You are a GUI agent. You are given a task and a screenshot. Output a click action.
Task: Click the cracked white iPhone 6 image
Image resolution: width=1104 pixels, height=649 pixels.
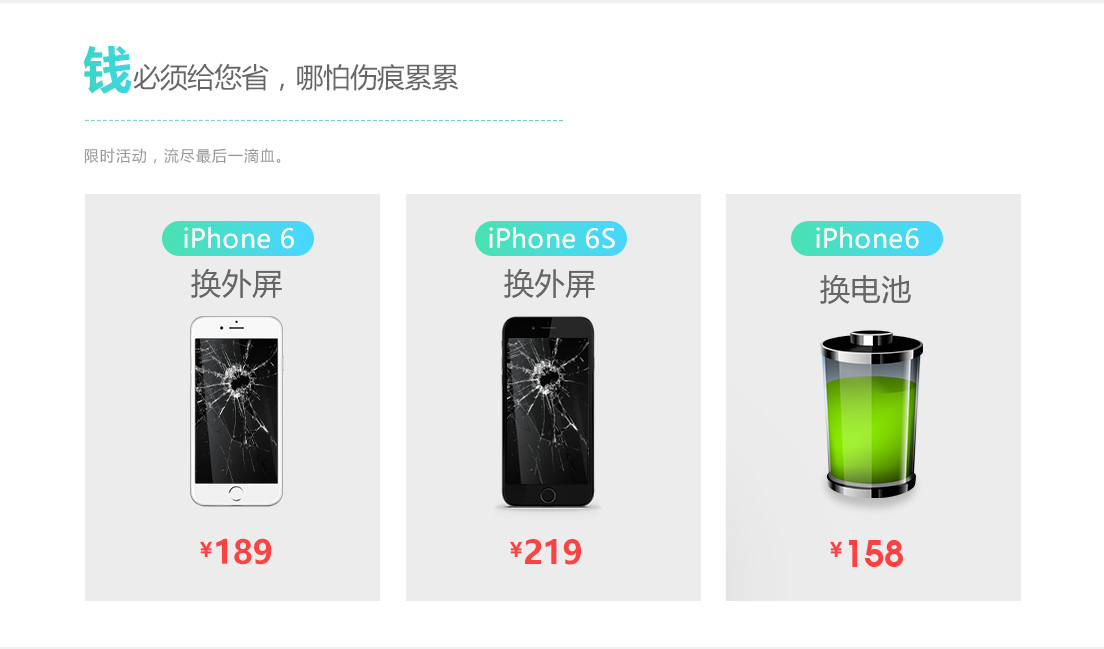tap(237, 411)
